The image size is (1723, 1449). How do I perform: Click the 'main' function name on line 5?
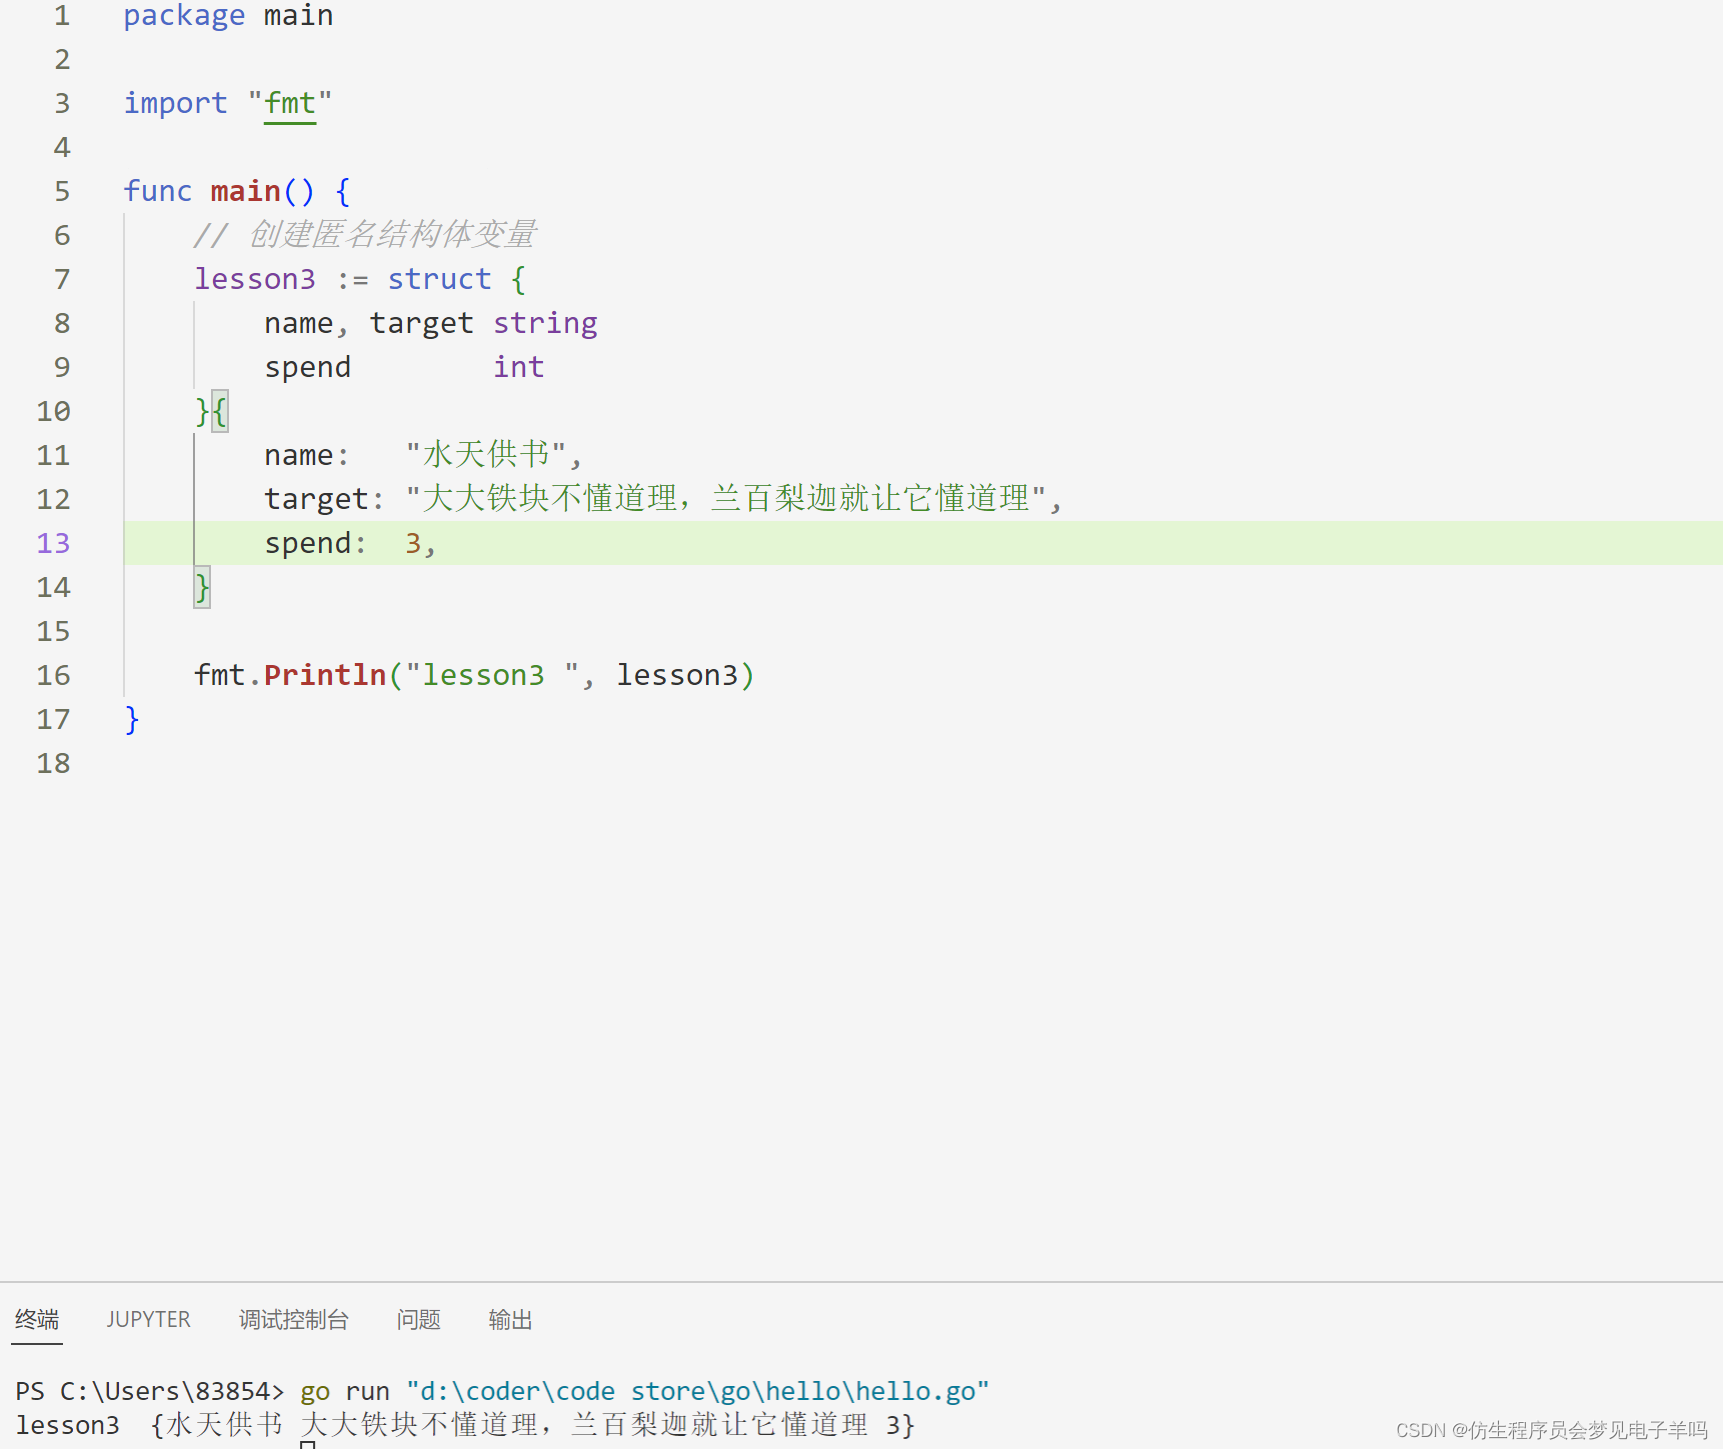[245, 191]
